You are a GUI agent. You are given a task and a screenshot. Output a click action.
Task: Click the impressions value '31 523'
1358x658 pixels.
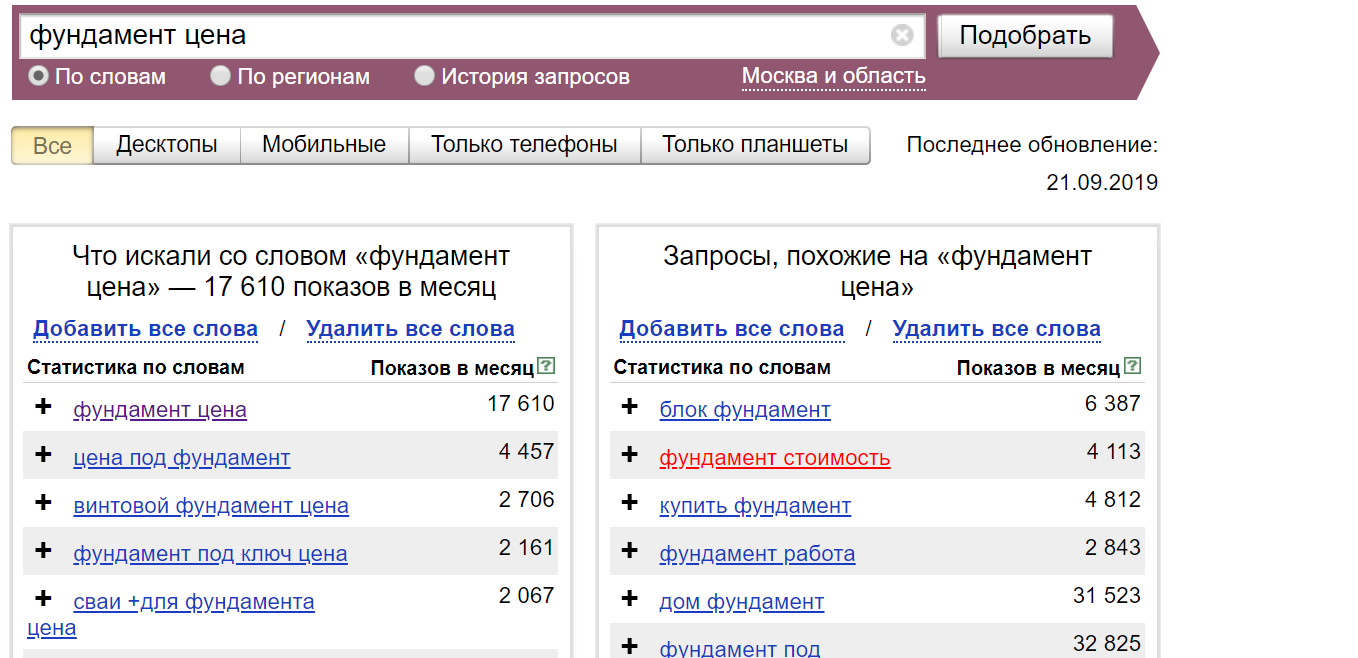[x=1107, y=595]
